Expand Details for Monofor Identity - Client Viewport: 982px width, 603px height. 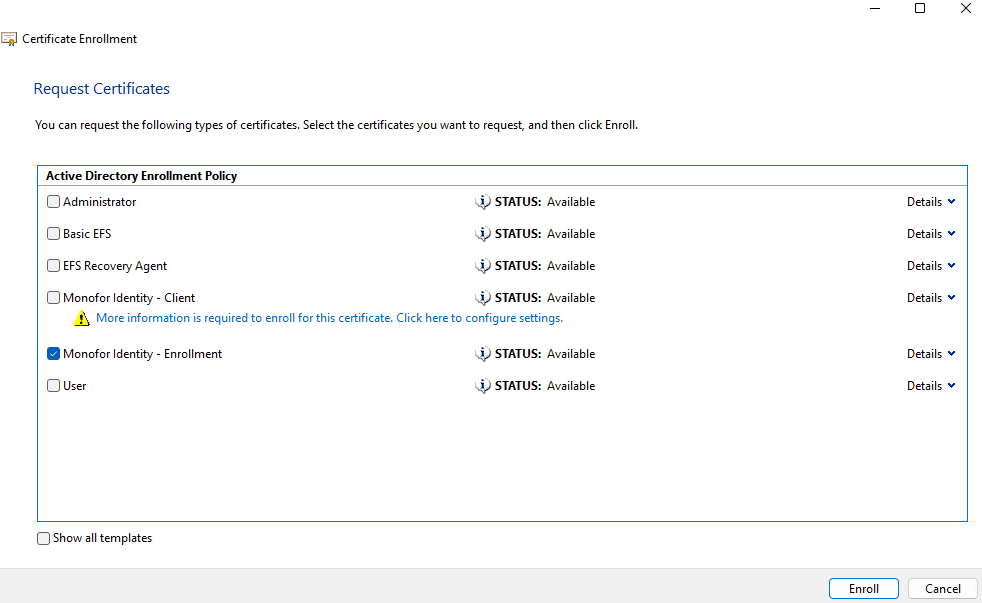tap(931, 298)
